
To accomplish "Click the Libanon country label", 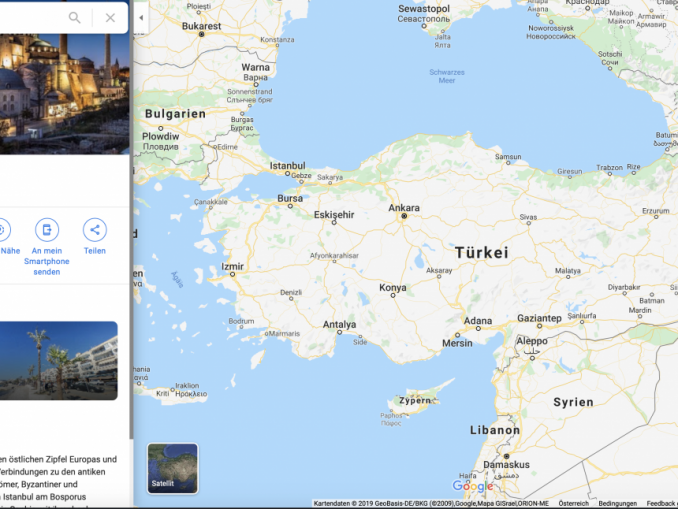I will [495, 430].
